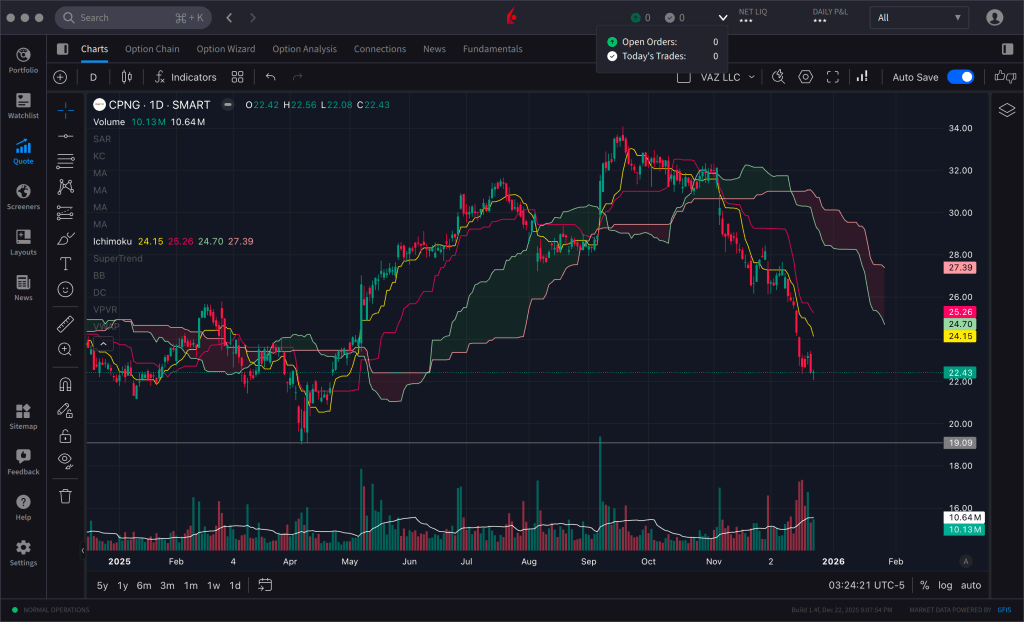
Task: Activate the magnet snap mode
Action: pos(65,384)
